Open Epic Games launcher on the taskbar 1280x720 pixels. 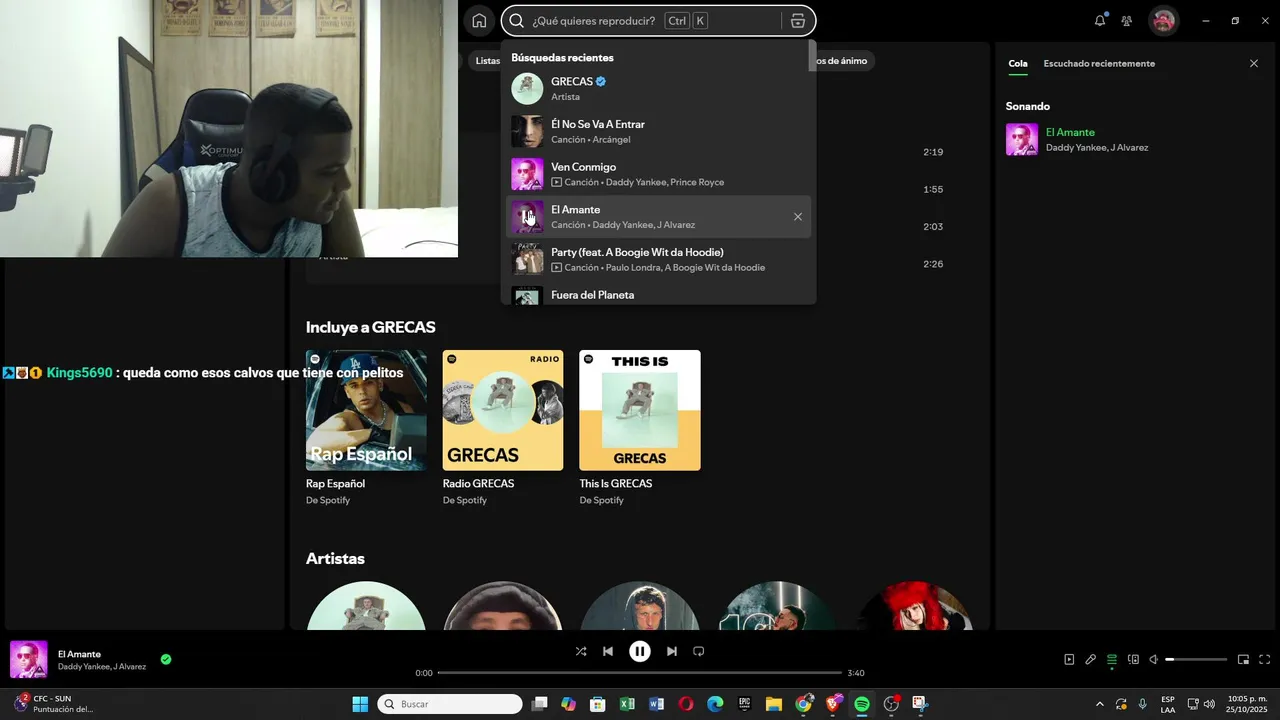744,704
